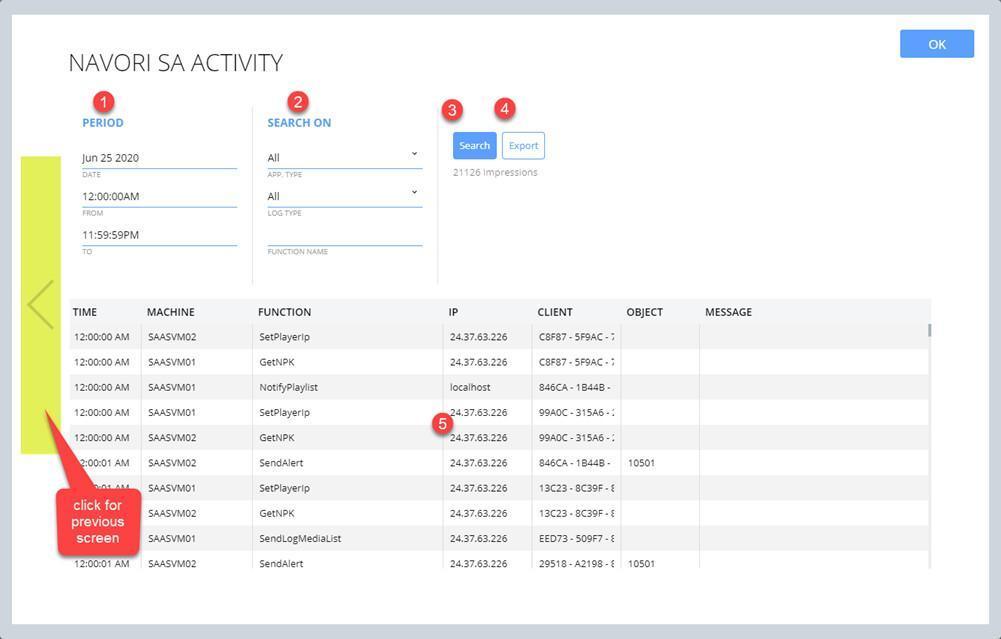1001x639 pixels.
Task: Edit the From time 12:00:00AM
Action: 160,196
